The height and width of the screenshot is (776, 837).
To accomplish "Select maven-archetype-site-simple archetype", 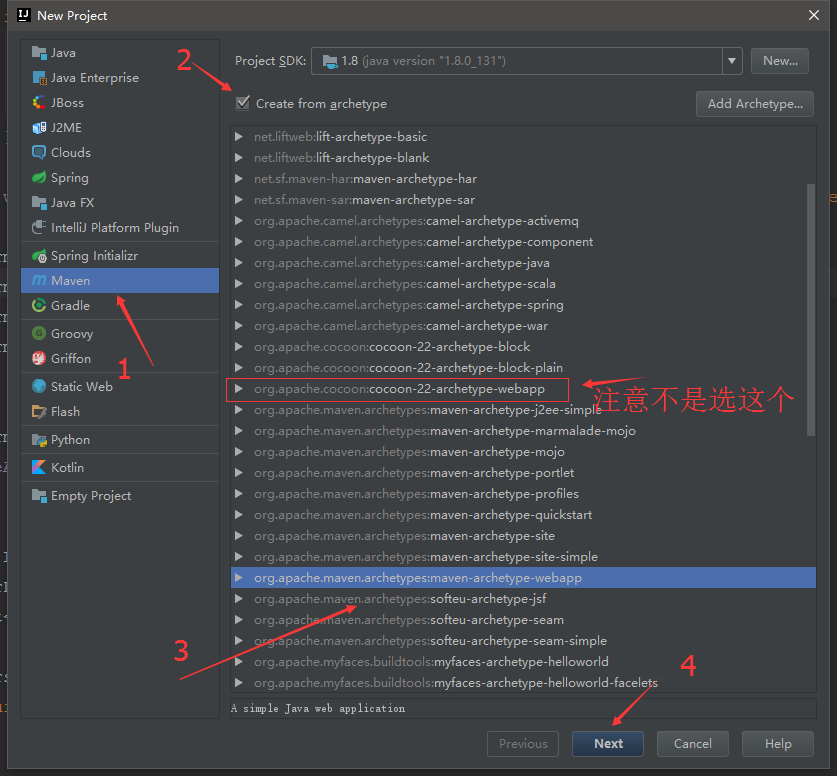I will [523, 557].
